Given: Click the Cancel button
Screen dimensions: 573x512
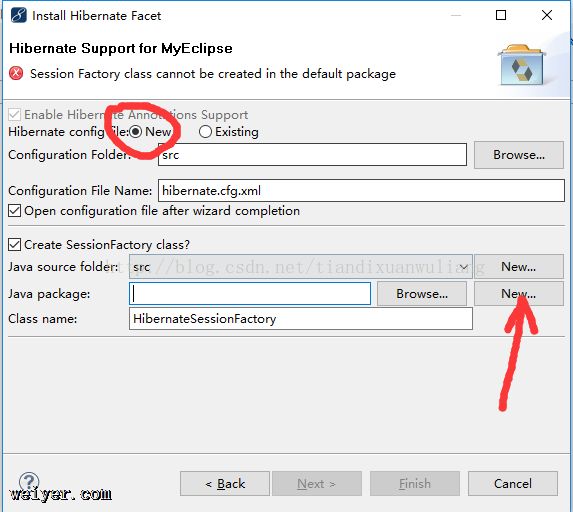Looking at the screenshot, I should (x=513, y=483).
